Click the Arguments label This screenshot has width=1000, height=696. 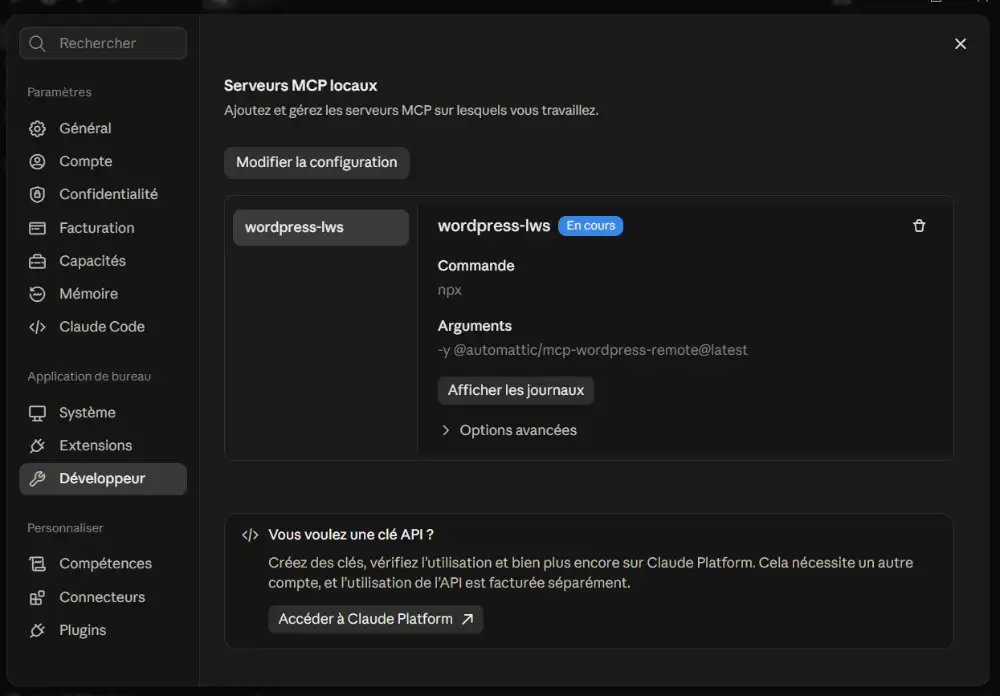click(474, 326)
